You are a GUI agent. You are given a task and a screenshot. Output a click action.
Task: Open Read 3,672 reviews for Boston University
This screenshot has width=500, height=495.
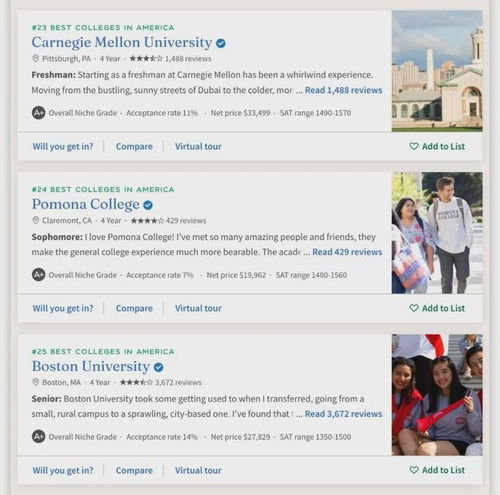click(x=343, y=414)
